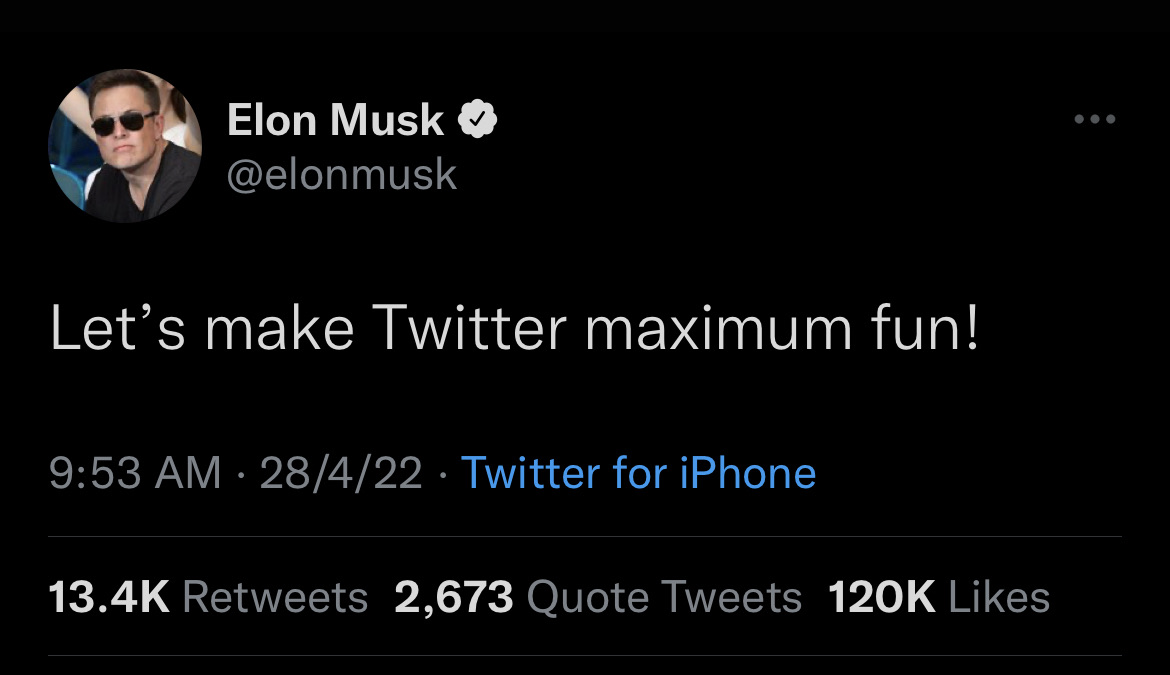This screenshot has width=1170, height=675.
Task: Click the blue verified checkmark badge
Action: tap(478, 121)
